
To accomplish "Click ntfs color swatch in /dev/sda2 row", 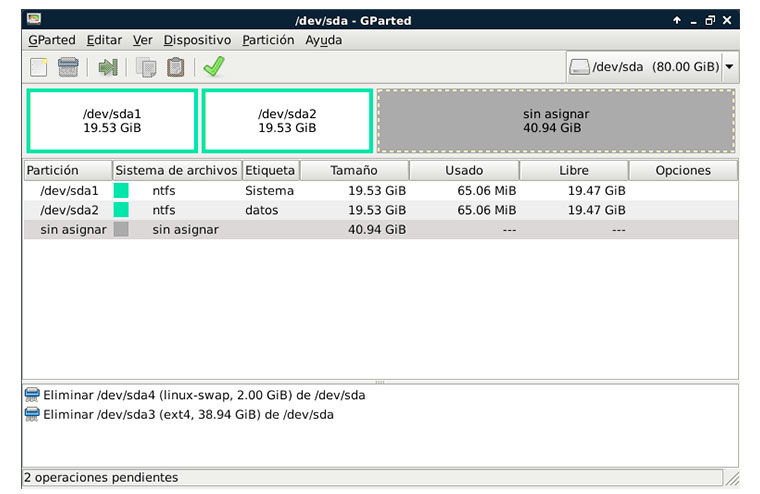I will click(121, 210).
